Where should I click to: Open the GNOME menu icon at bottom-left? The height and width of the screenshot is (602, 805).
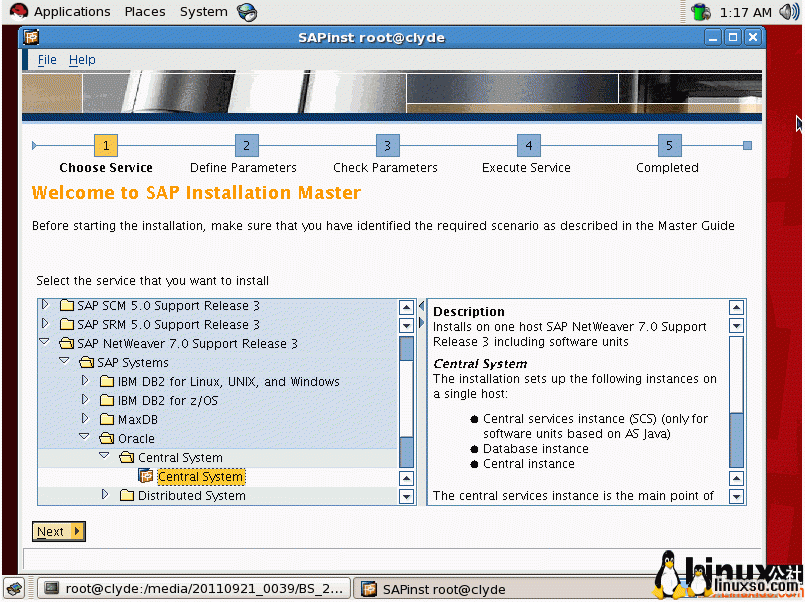click(x=13, y=589)
